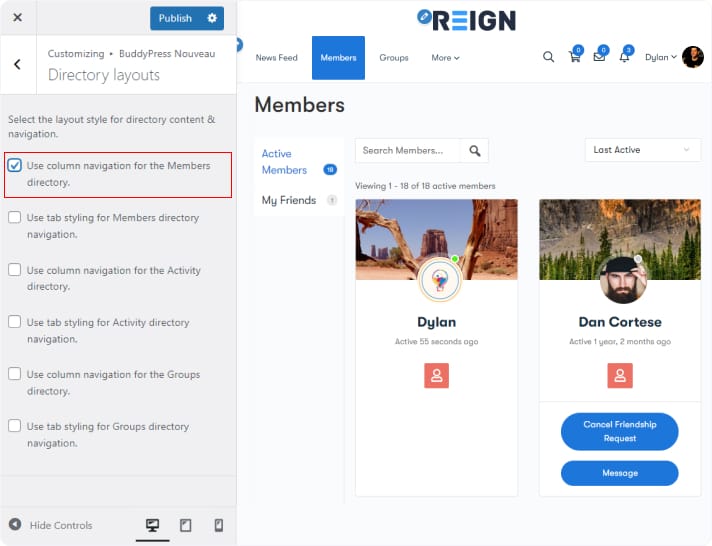
Task: Open the notifications bell icon
Action: click(625, 57)
